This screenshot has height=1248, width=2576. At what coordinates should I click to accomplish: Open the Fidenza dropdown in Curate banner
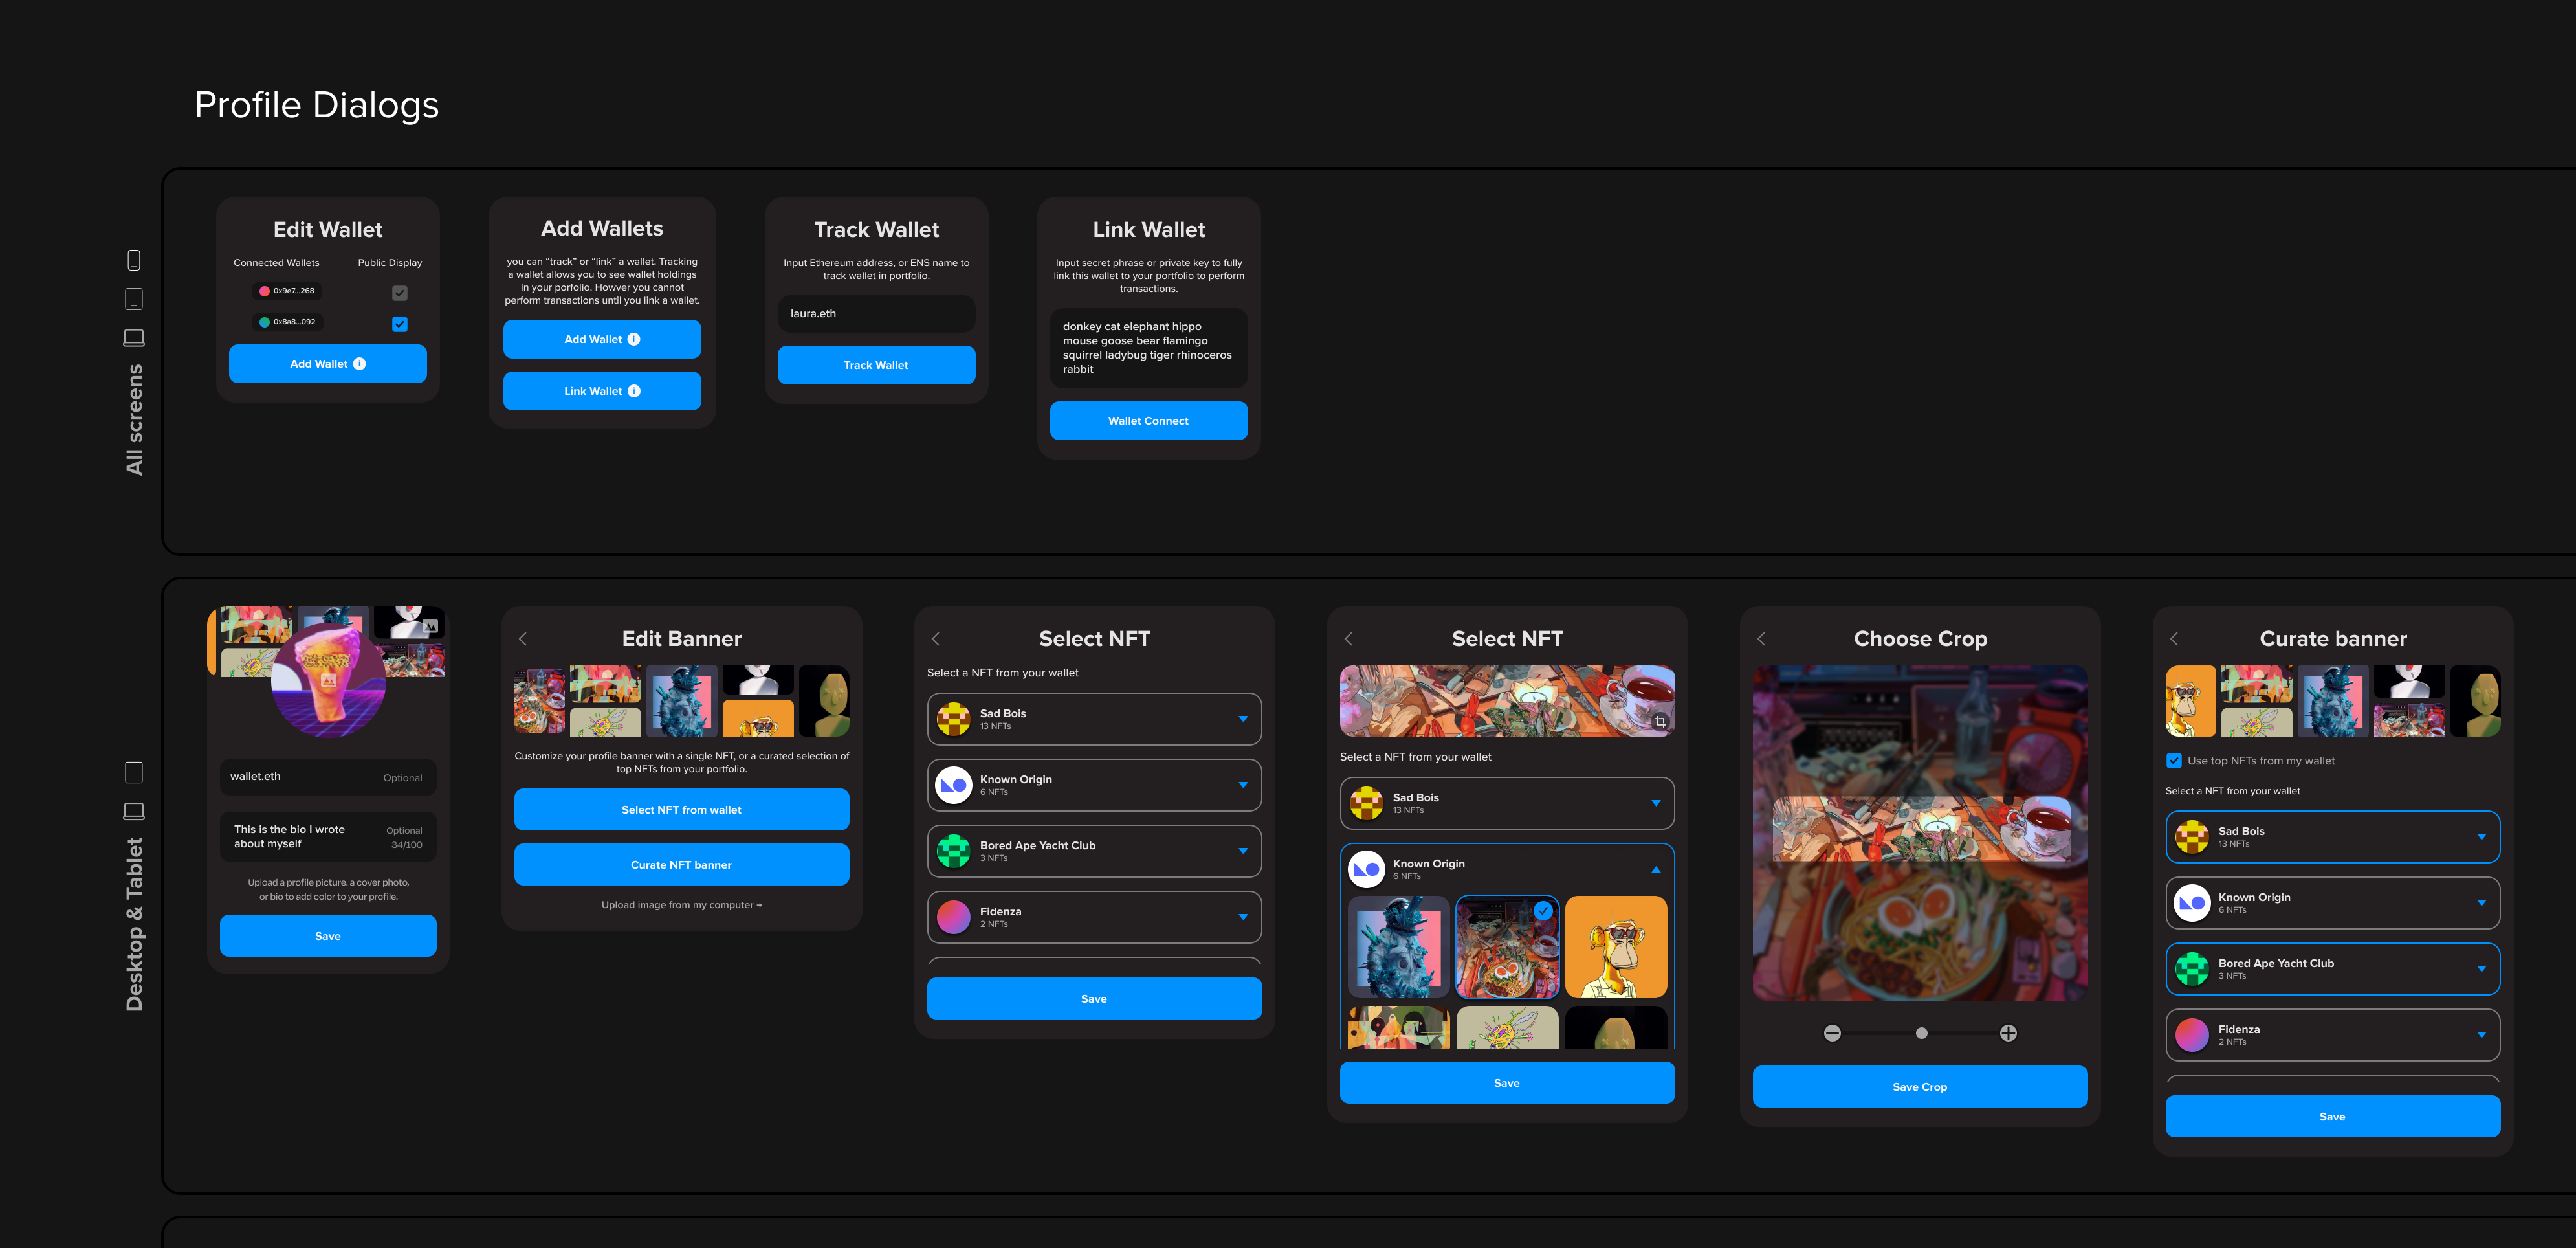point(2482,1035)
